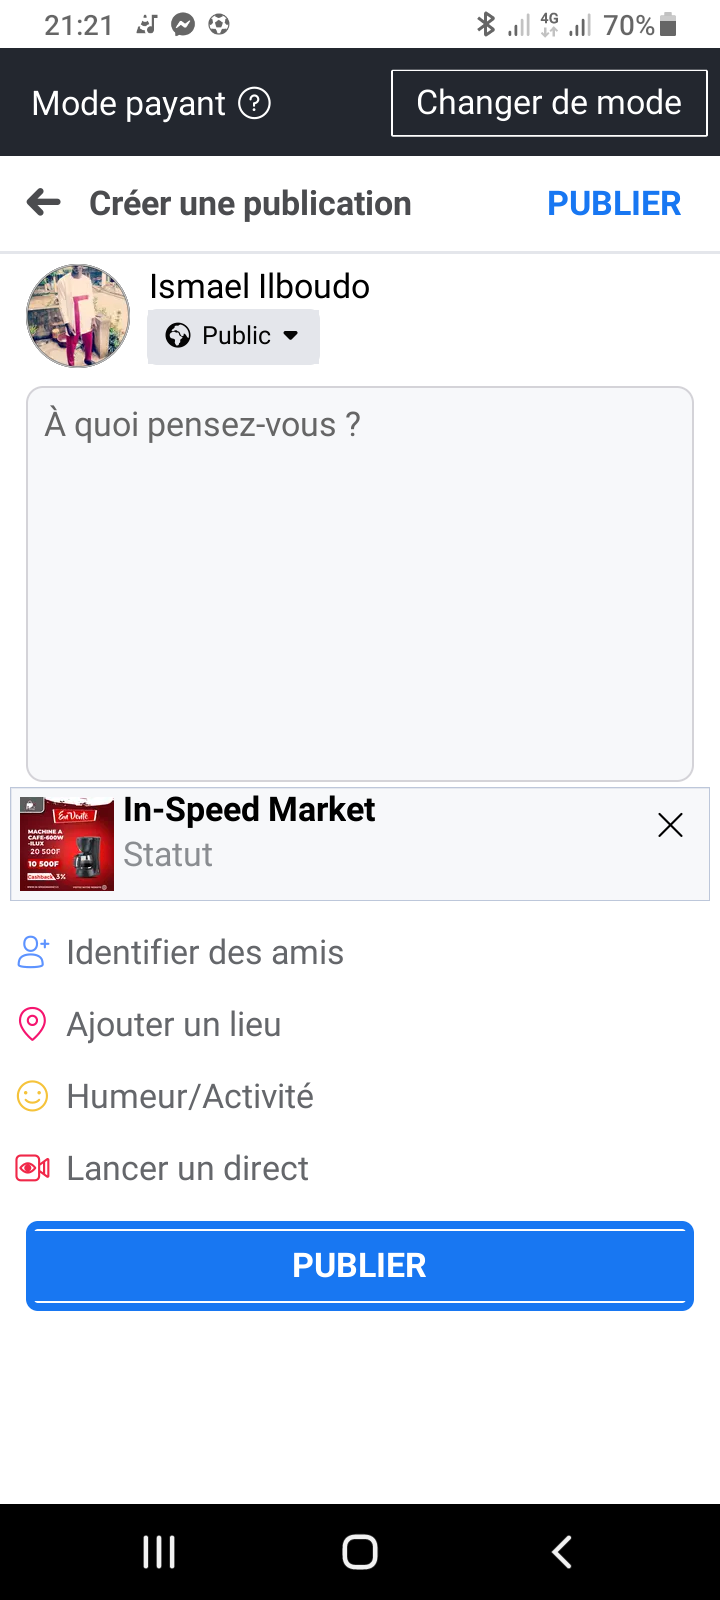
Task: Open Android recent apps button
Action: pyautogui.click(x=159, y=1552)
